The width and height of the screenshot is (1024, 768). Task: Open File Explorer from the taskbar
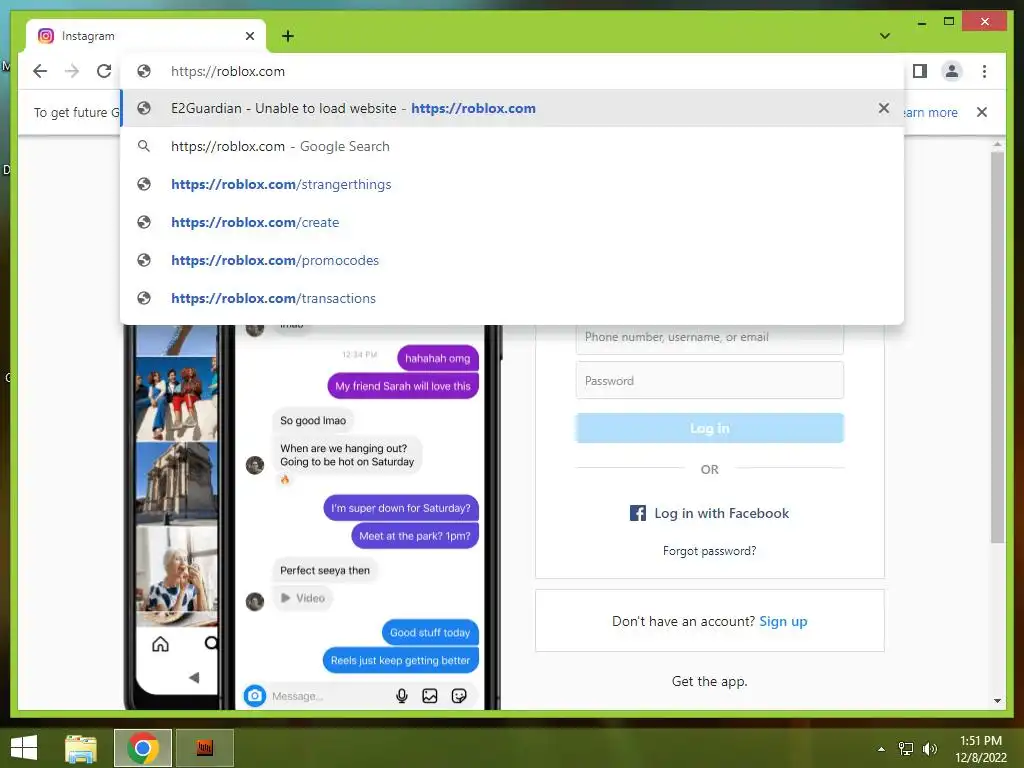pos(81,748)
